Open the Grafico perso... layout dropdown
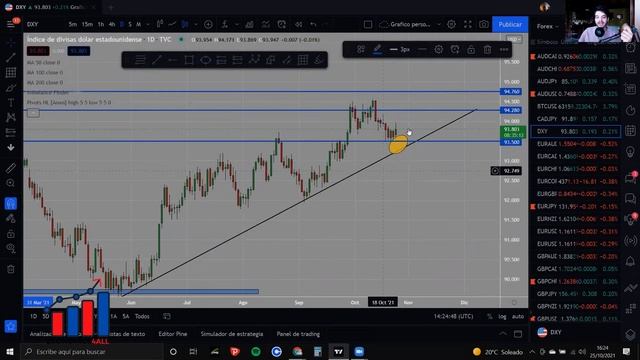The width and height of the screenshot is (640, 360). click(410, 24)
